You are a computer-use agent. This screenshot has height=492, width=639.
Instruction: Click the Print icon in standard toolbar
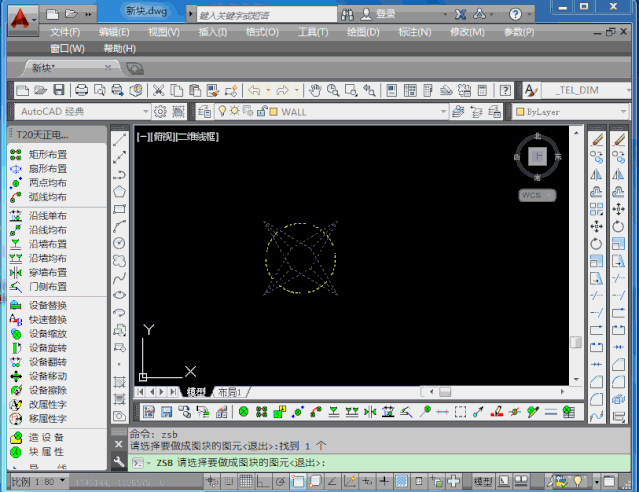click(x=82, y=90)
